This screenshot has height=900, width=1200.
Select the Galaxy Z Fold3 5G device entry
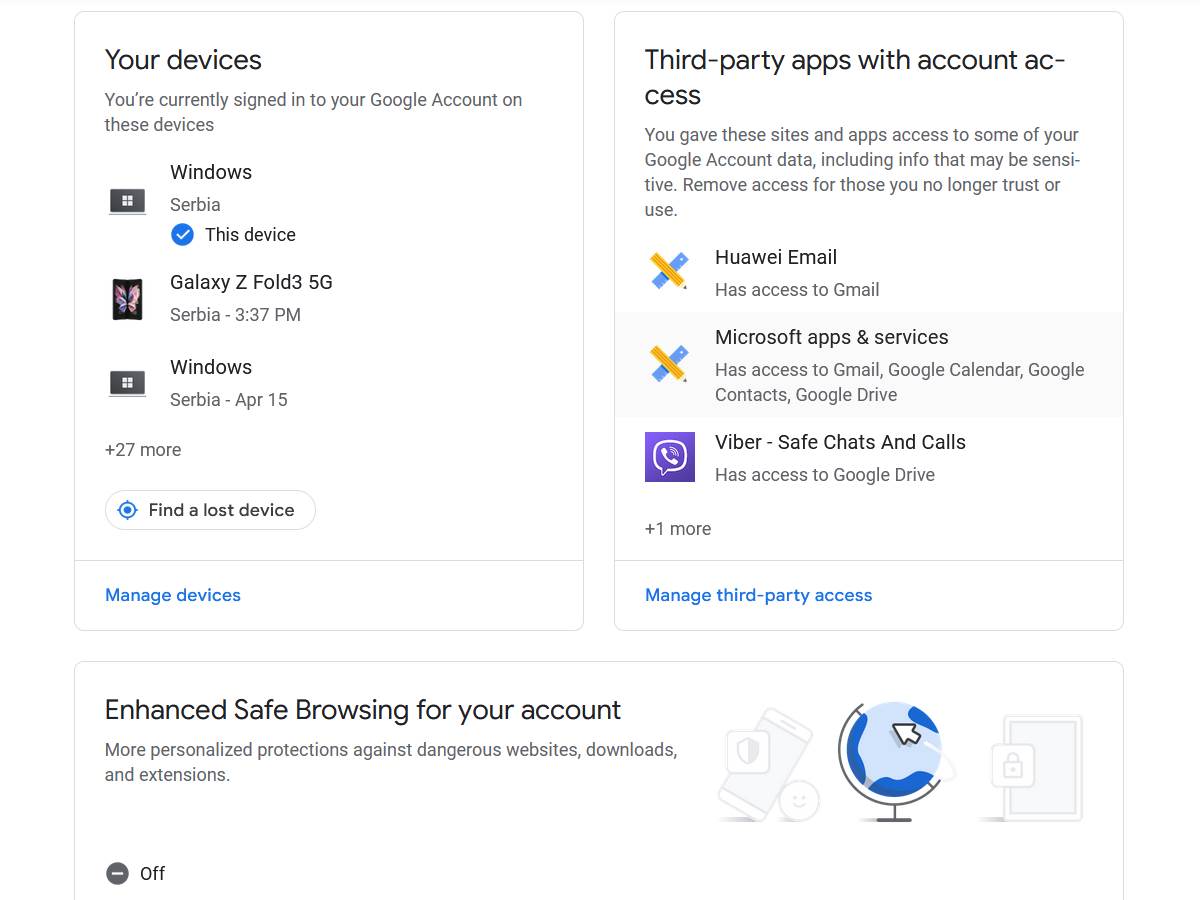251,282
